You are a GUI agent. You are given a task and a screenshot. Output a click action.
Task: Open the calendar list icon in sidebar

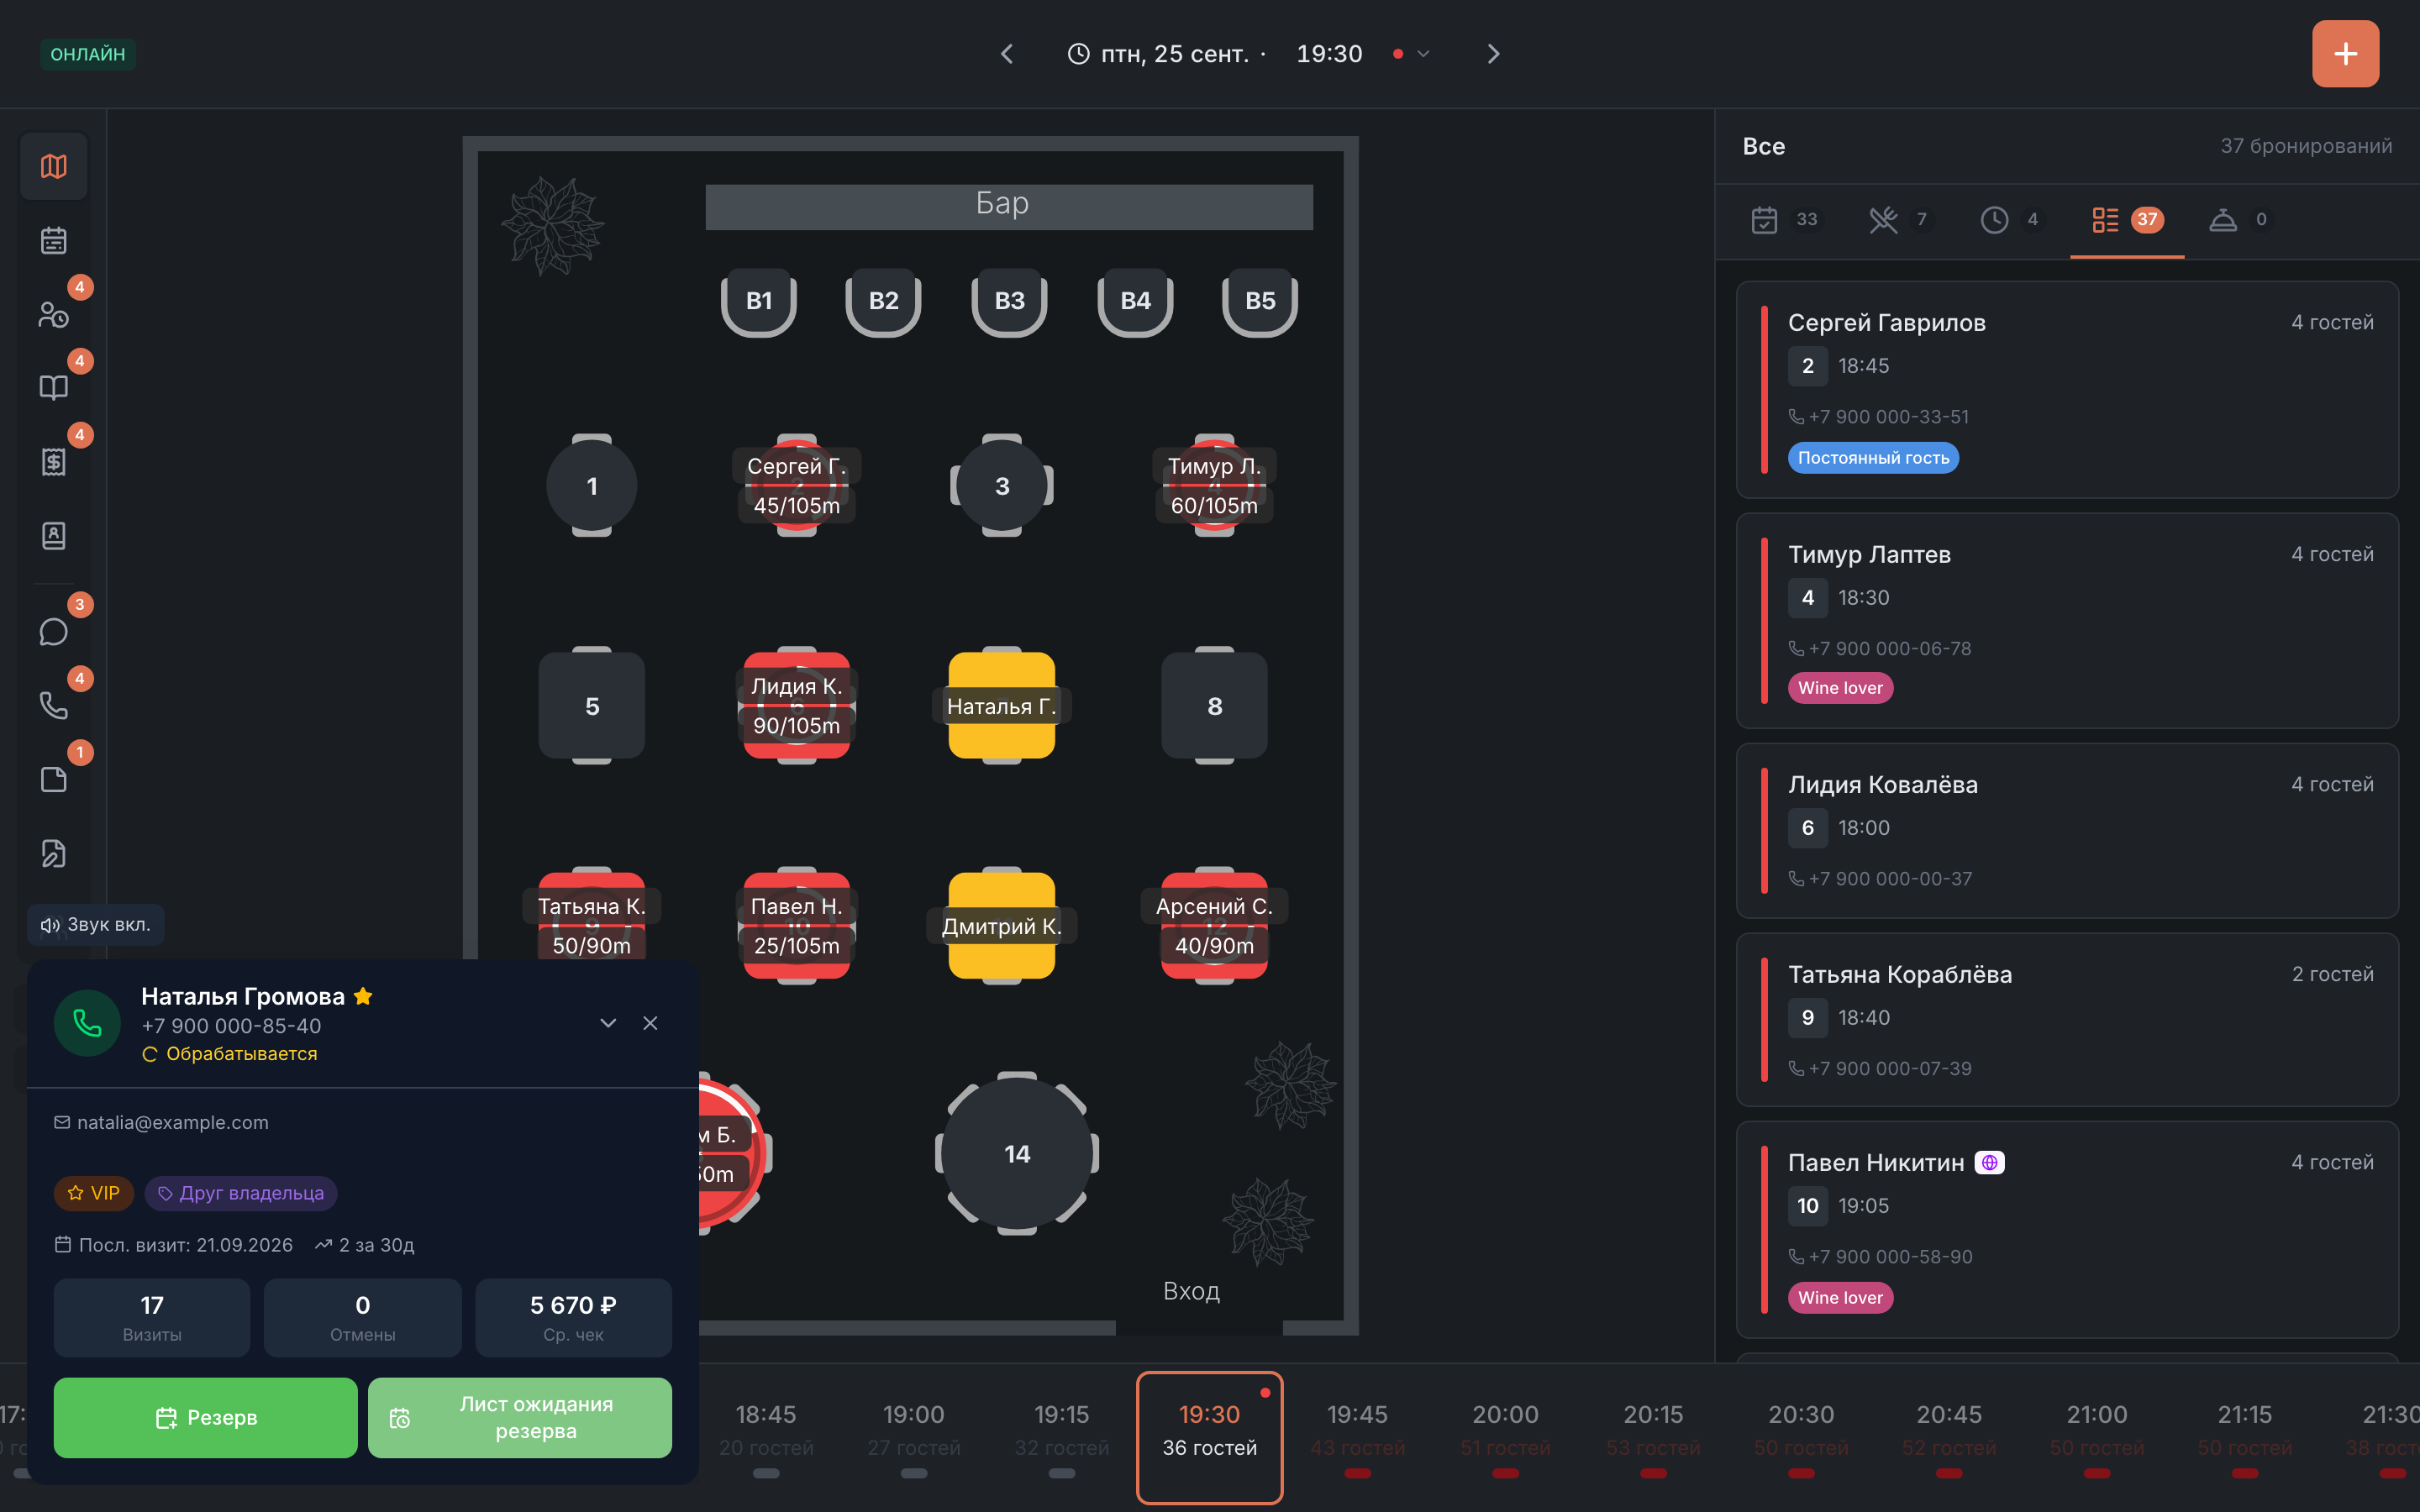click(x=54, y=240)
